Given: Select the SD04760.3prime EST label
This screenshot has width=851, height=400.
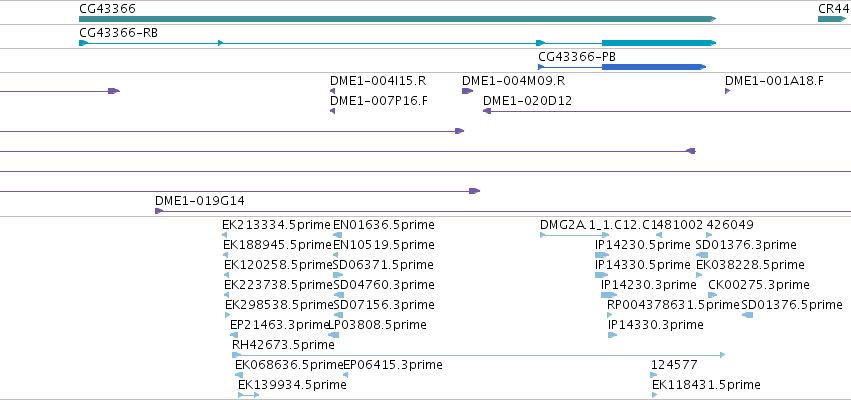Looking at the screenshot, I should tap(384, 285).
